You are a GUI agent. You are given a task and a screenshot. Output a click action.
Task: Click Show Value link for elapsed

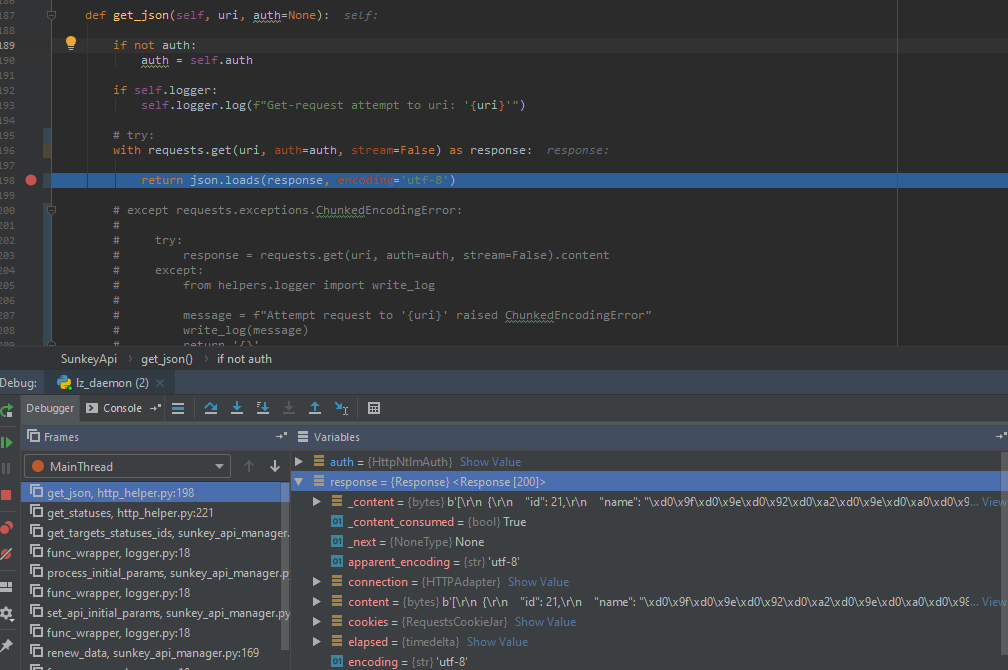point(497,642)
